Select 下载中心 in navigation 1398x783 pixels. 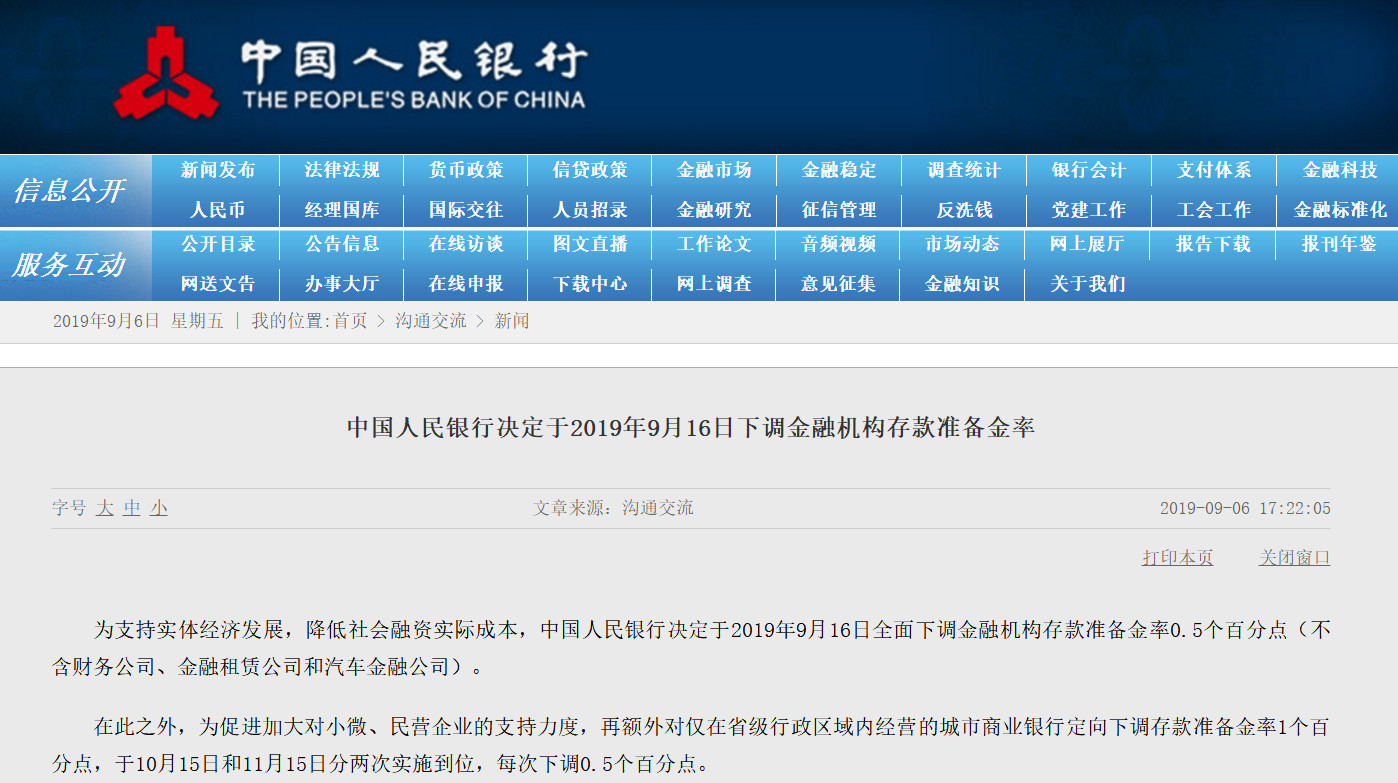590,284
